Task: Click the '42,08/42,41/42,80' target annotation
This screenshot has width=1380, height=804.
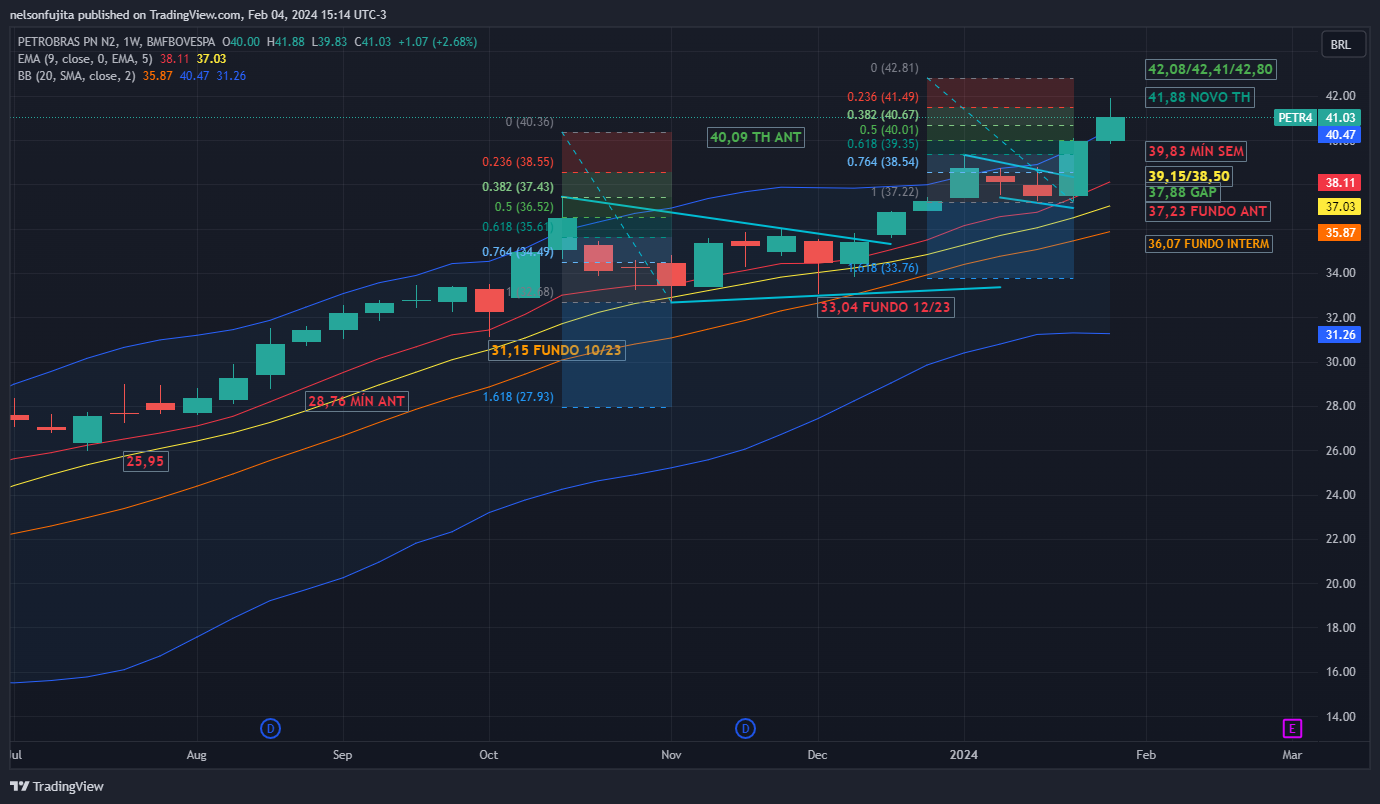Action: [x=1211, y=69]
